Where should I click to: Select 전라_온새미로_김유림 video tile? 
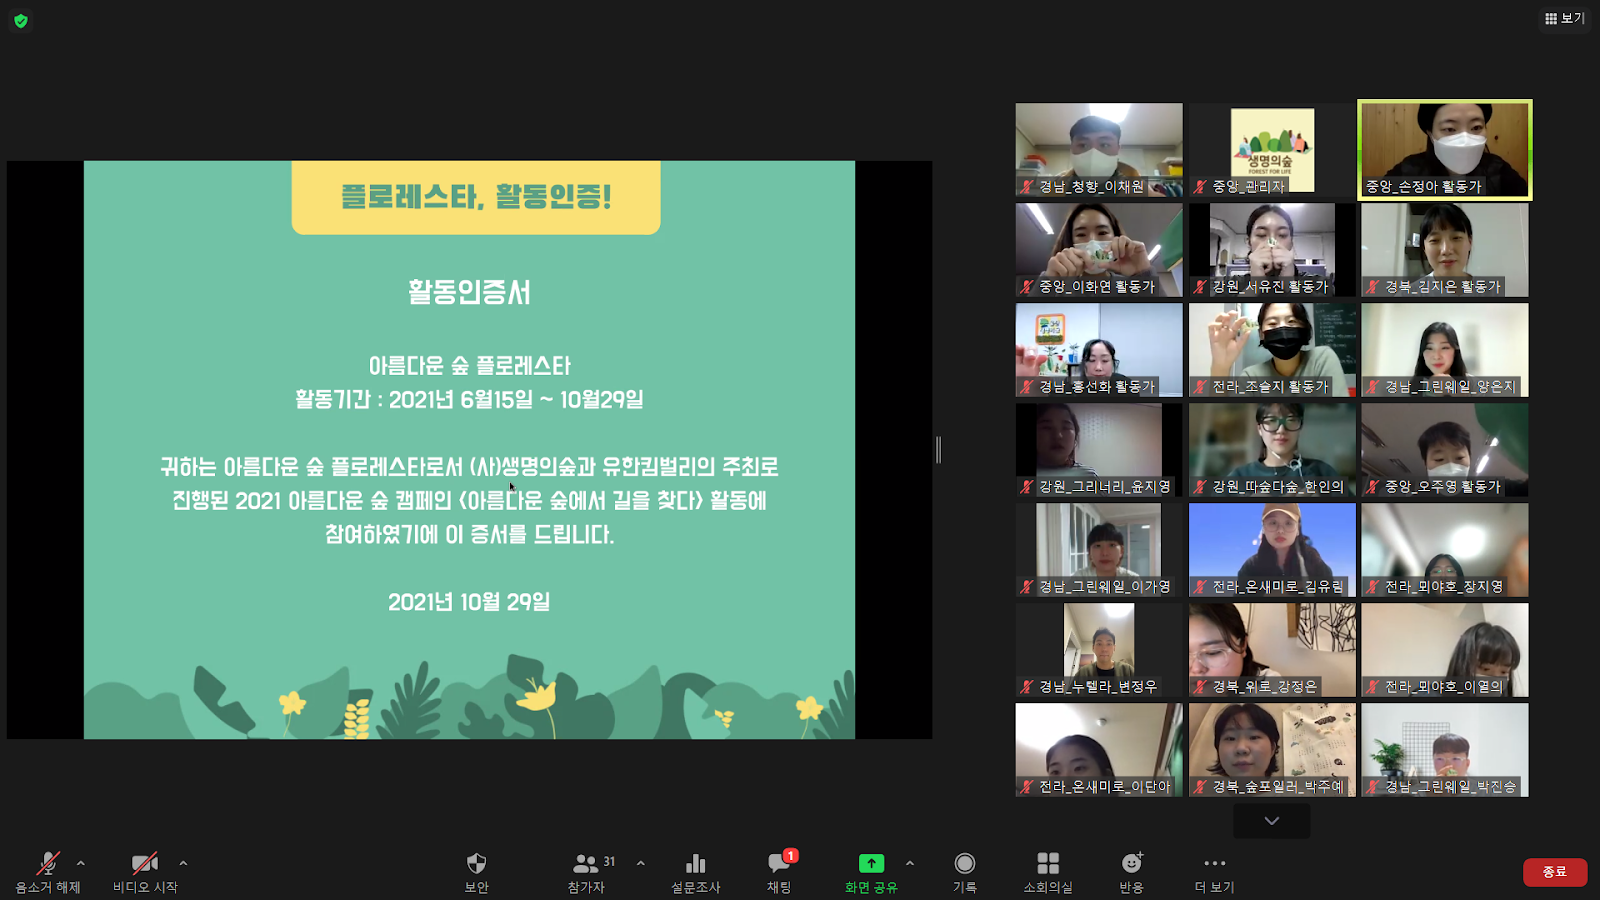(x=1272, y=550)
